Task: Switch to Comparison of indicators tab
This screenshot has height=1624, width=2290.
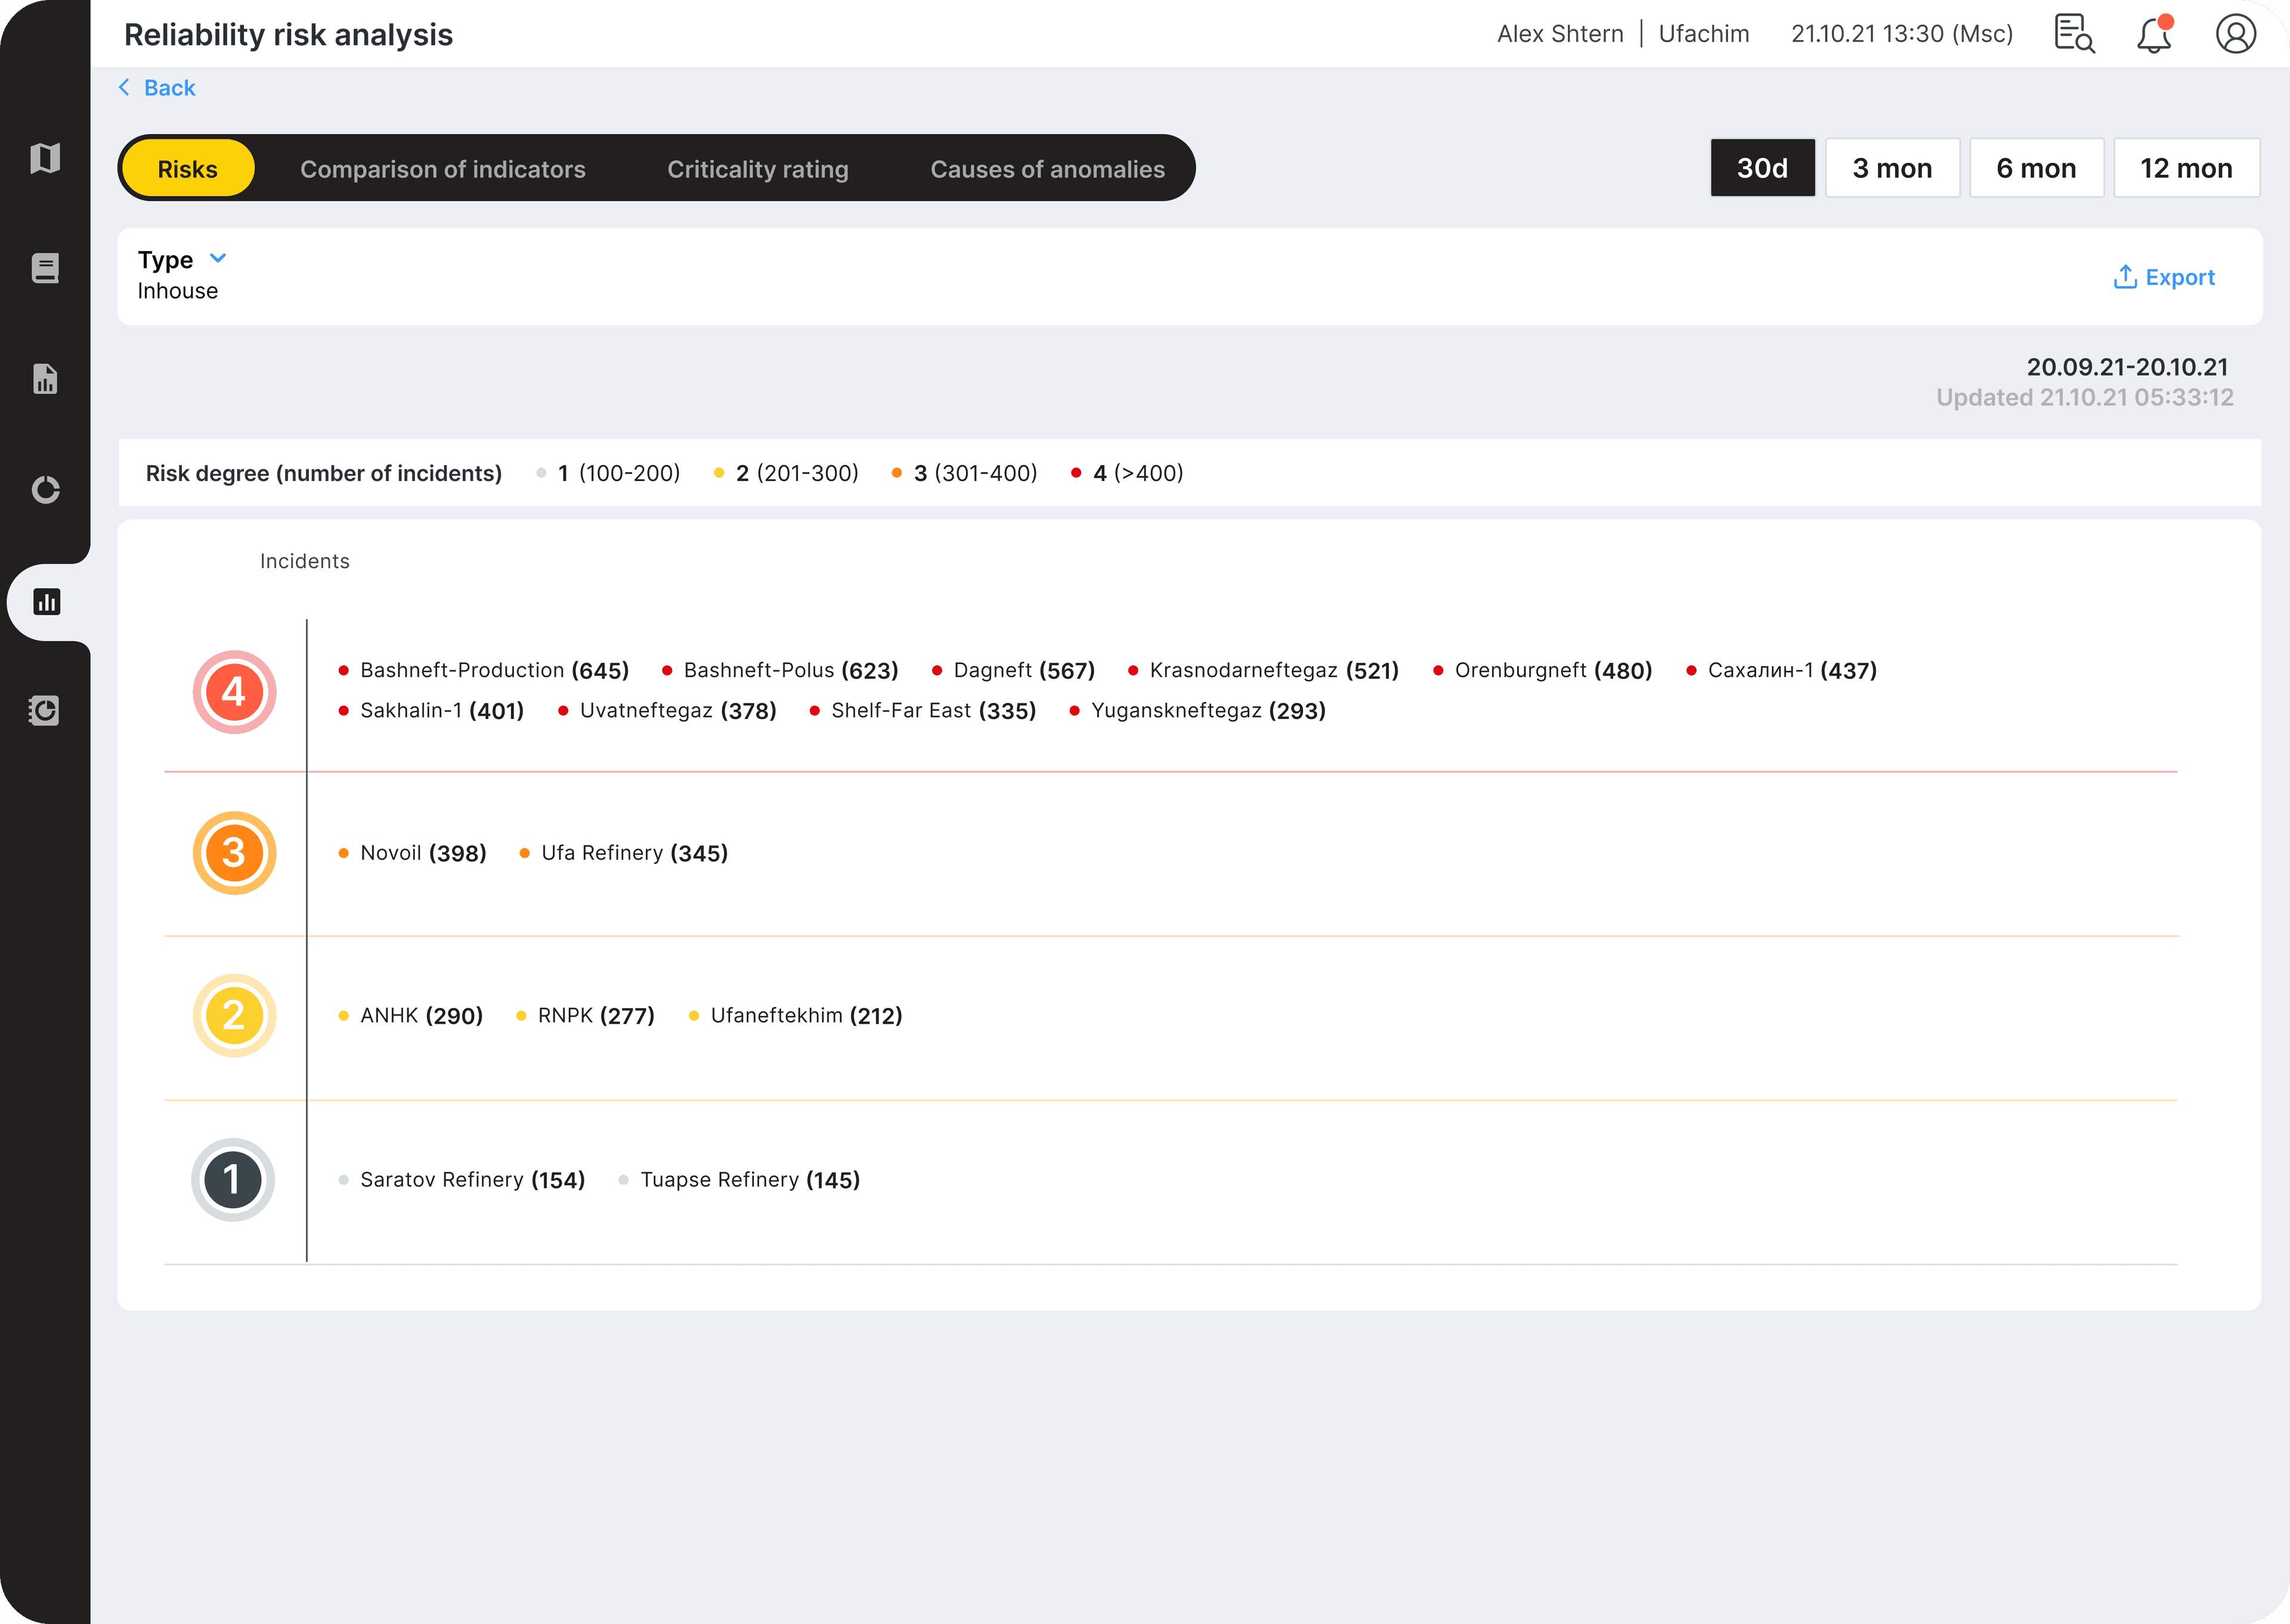Action: point(443,169)
